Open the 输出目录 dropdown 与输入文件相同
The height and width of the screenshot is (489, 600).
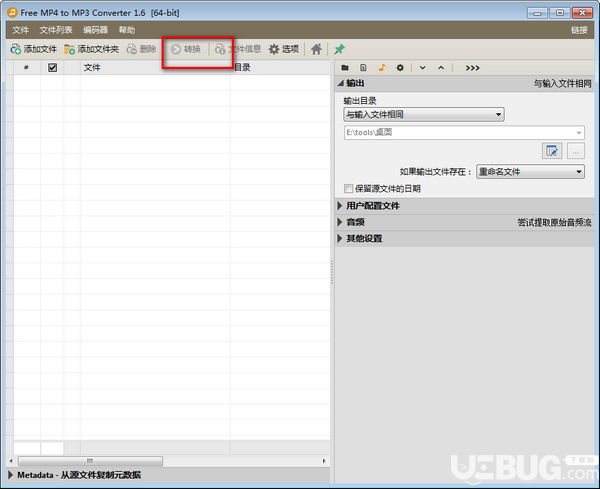coord(424,114)
